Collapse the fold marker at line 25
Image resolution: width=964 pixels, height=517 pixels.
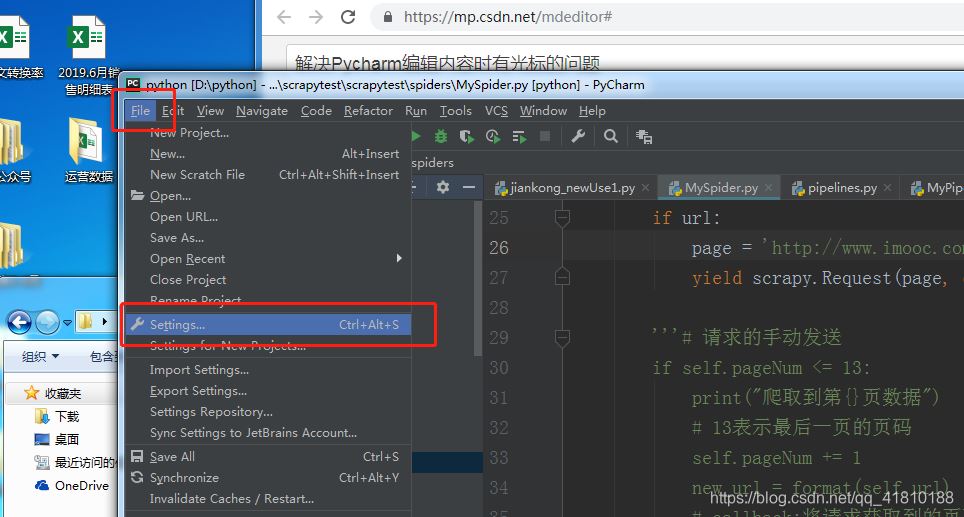pyautogui.click(x=562, y=218)
